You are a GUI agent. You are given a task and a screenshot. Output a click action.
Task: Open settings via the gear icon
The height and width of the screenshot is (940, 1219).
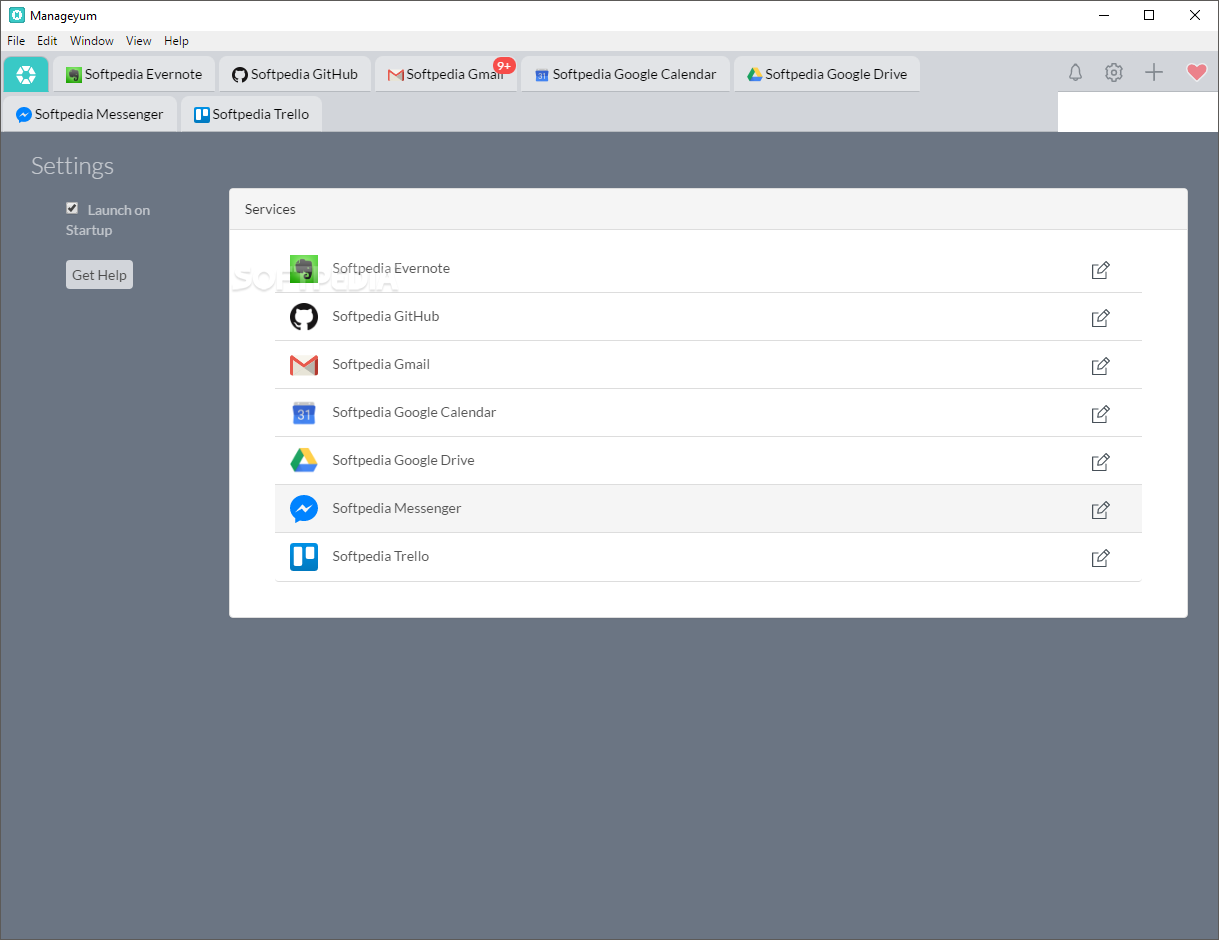[x=1114, y=73]
